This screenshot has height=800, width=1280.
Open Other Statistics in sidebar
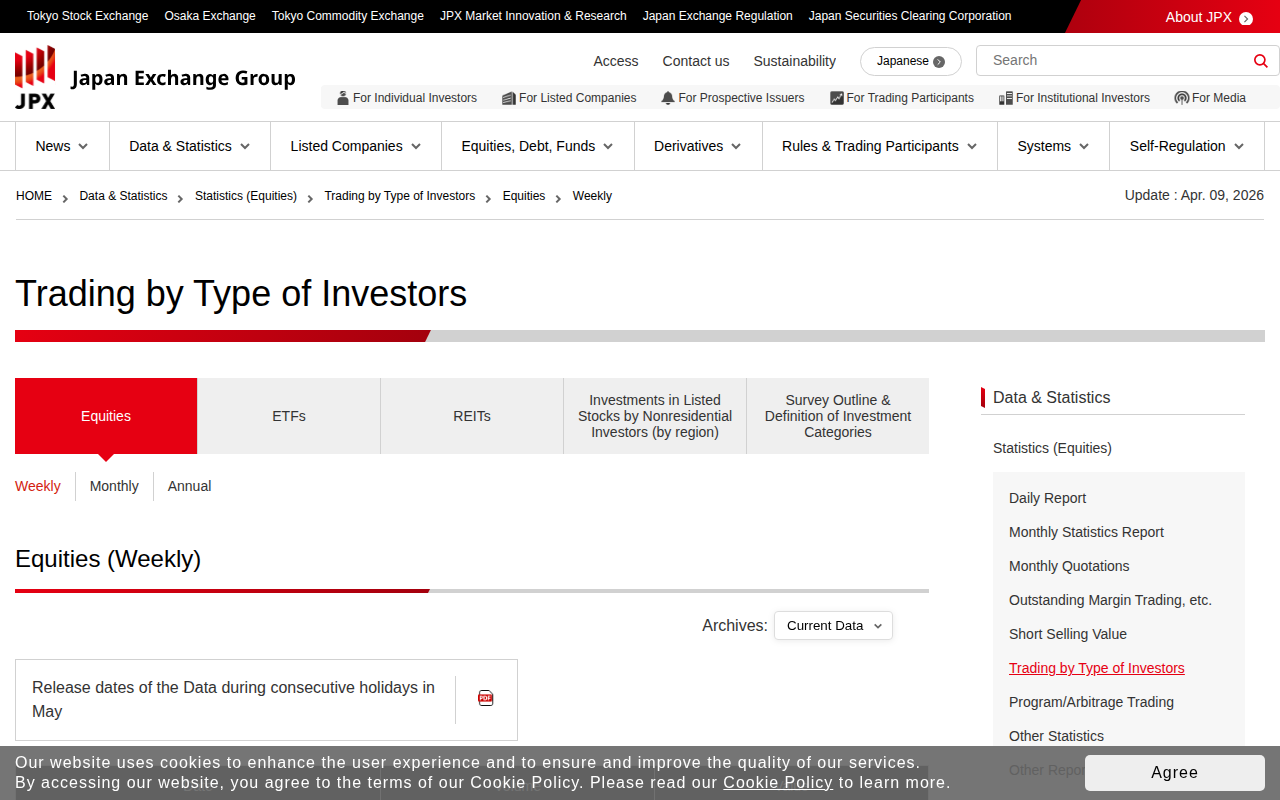1056,736
